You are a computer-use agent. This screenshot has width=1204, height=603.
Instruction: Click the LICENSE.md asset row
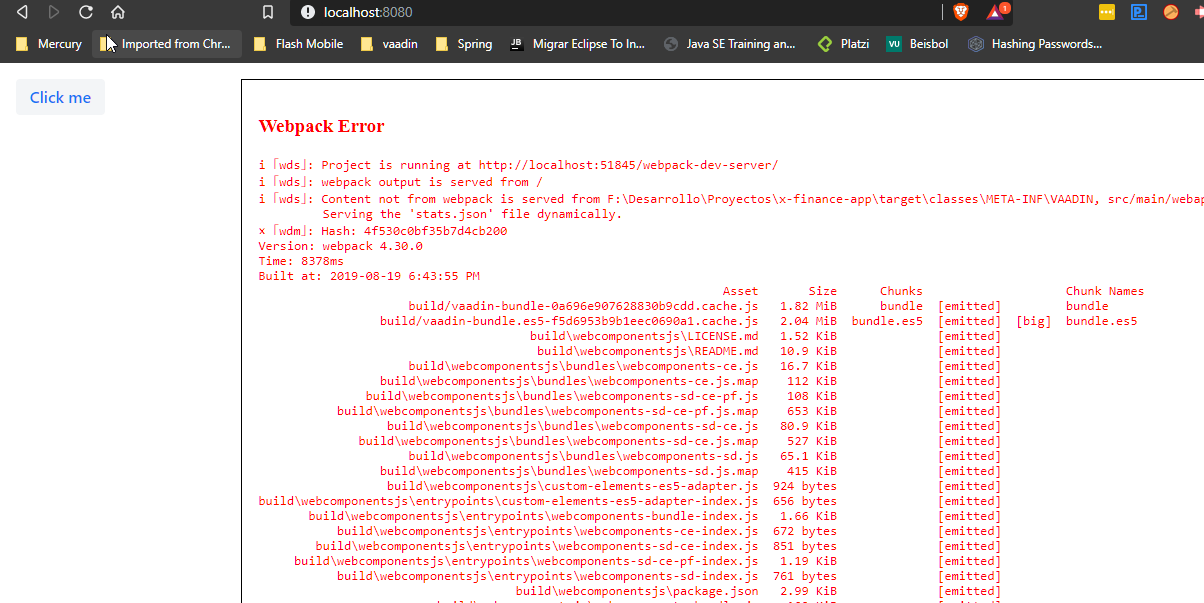click(x=644, y=336)
